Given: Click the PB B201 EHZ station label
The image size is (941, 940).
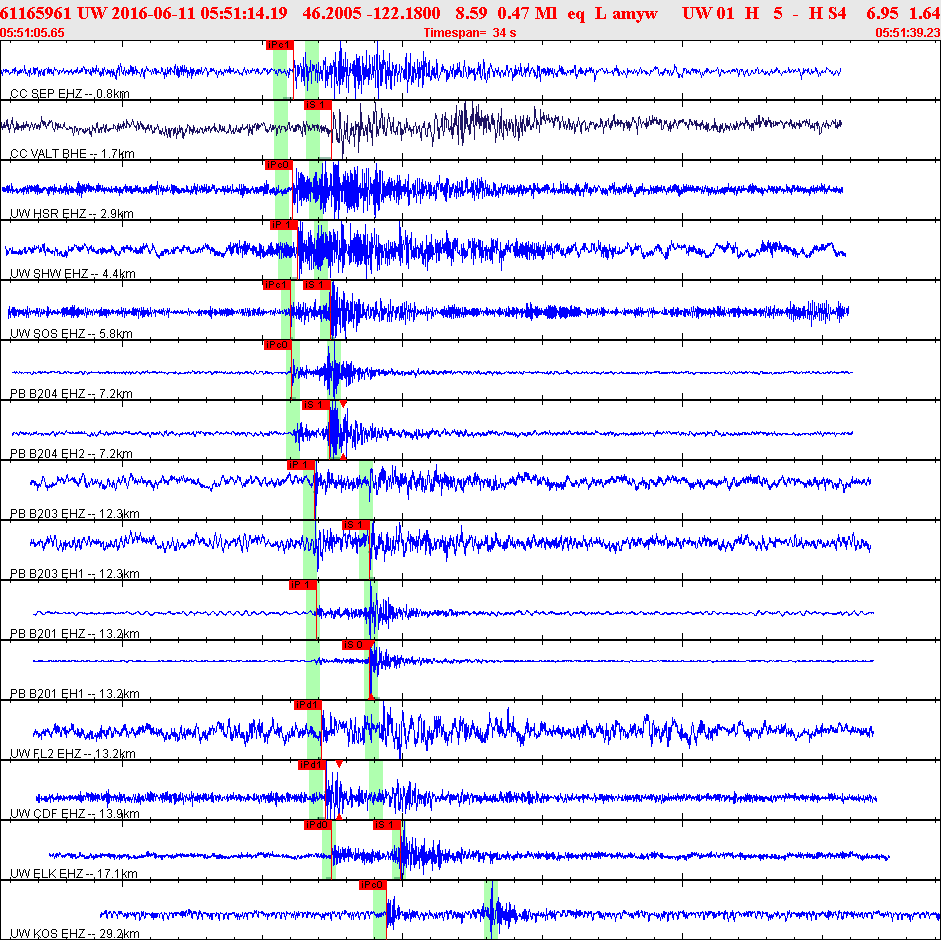Looking at the screenshot, I should [75, 634].
